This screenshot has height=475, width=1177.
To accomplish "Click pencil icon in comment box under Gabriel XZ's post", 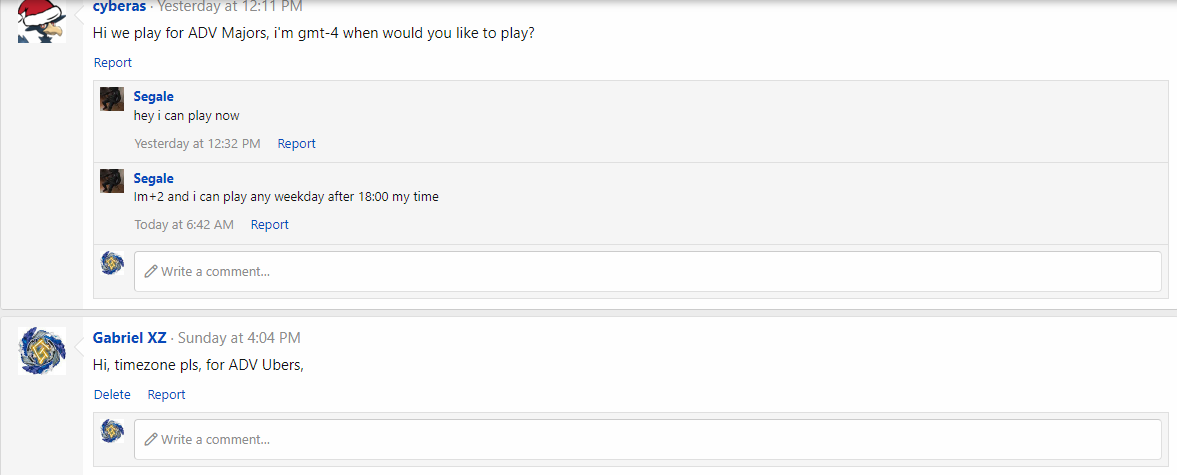I will tap(151, 439).
